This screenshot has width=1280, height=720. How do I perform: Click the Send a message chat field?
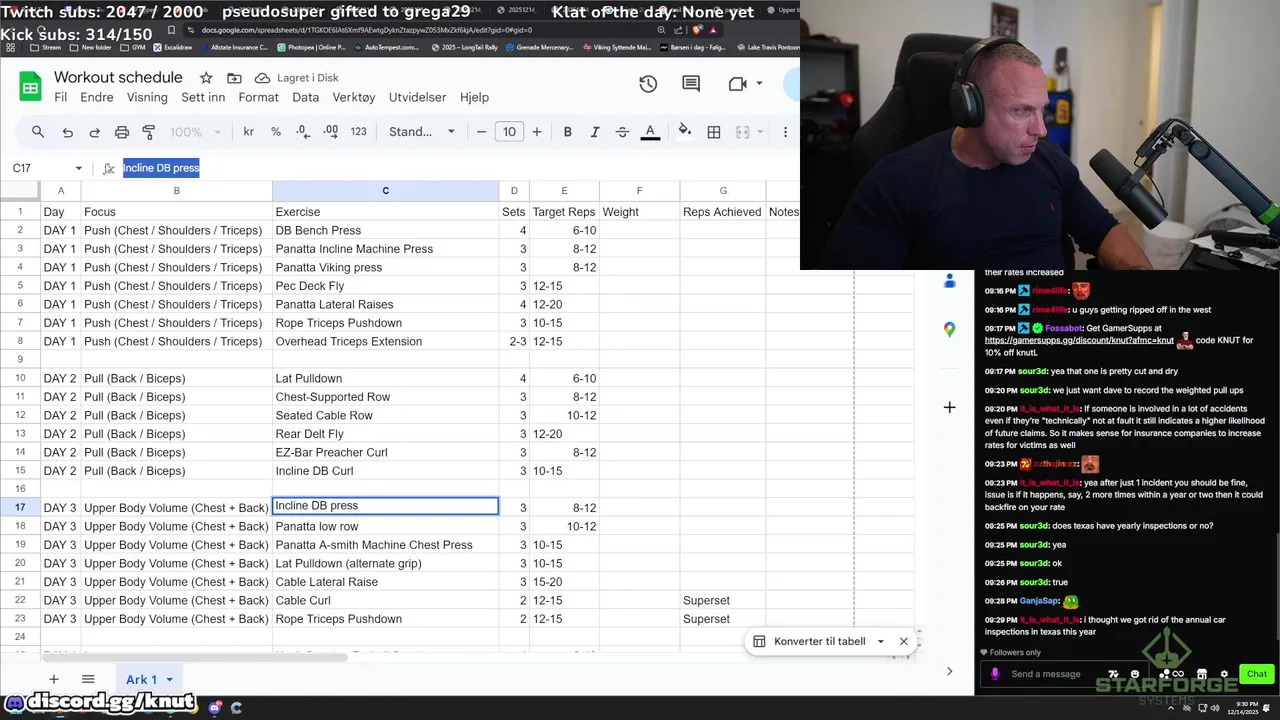[1046, 674]
